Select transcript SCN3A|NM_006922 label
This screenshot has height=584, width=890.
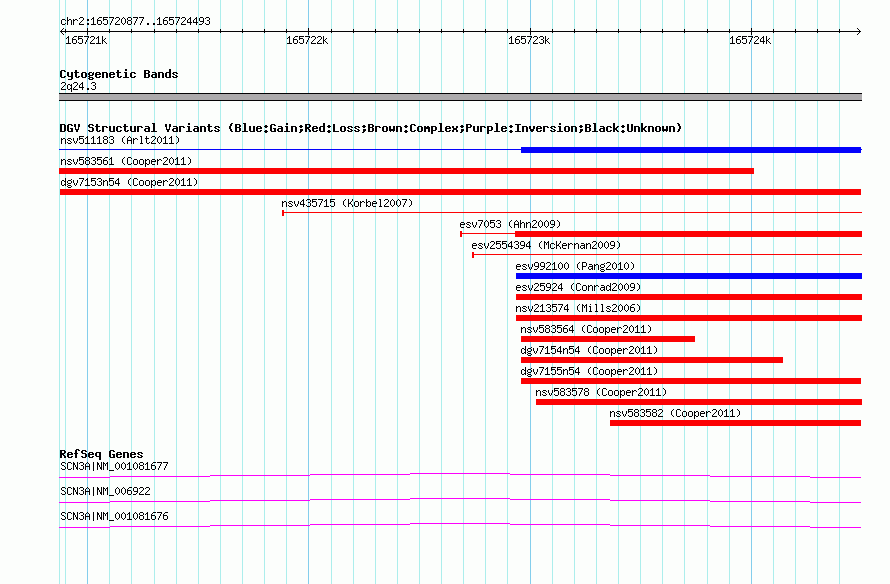tap(105, 491)
